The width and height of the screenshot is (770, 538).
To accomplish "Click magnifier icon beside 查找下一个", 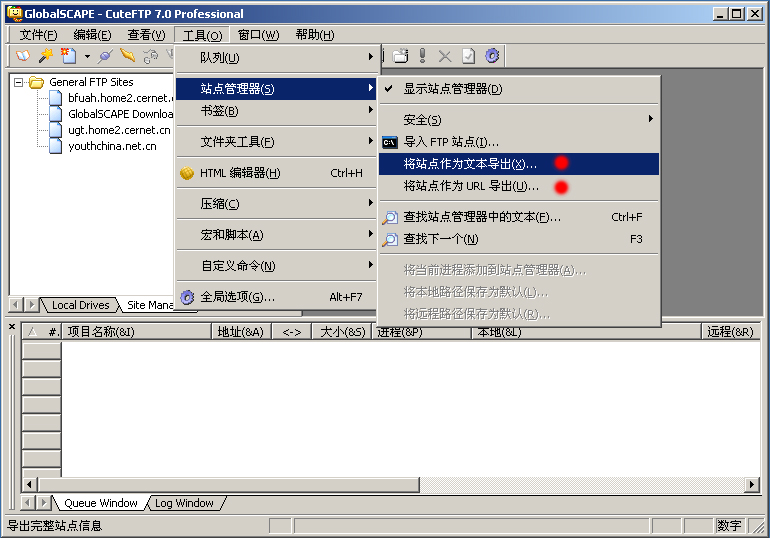I will 390,240.
